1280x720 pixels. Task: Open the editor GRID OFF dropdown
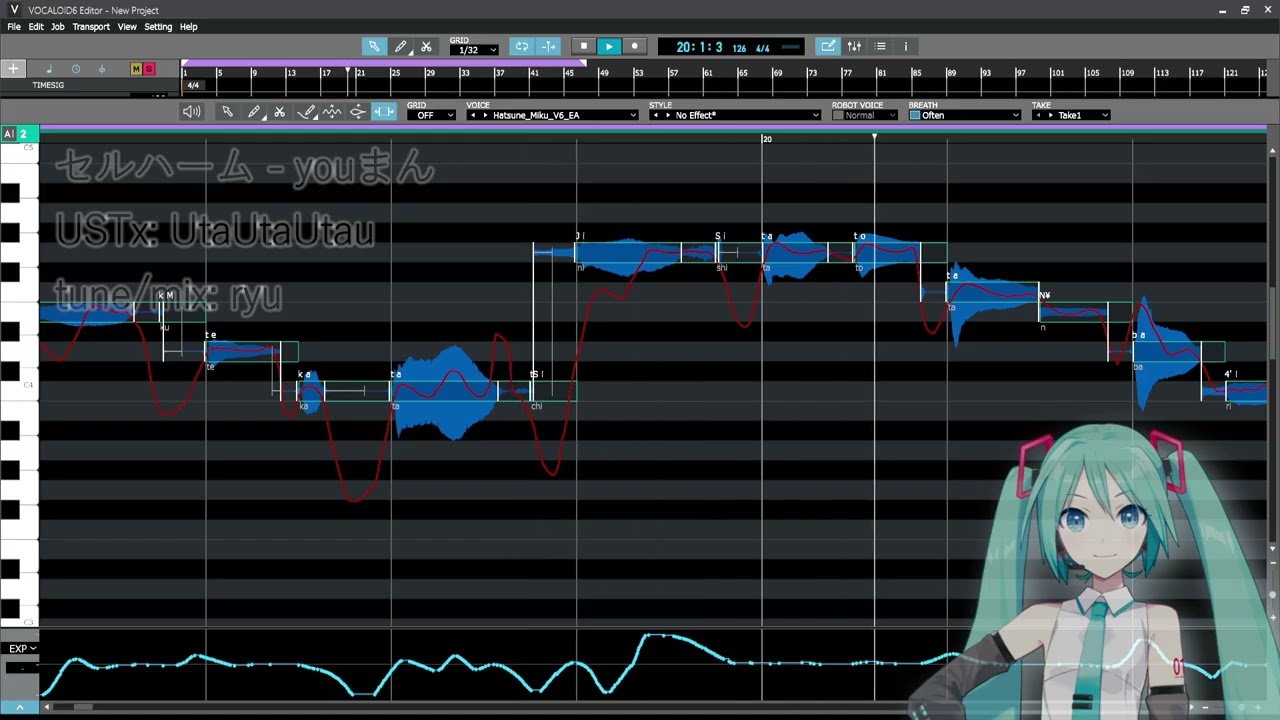(431, 115)
